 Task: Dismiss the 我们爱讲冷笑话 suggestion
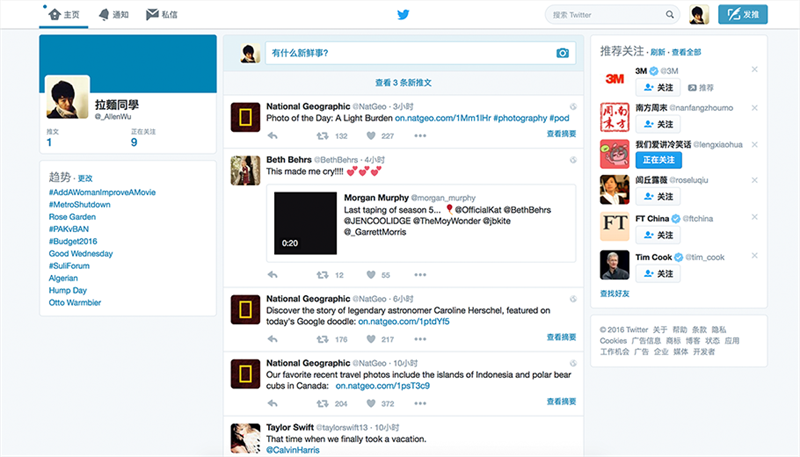point(755,145)
